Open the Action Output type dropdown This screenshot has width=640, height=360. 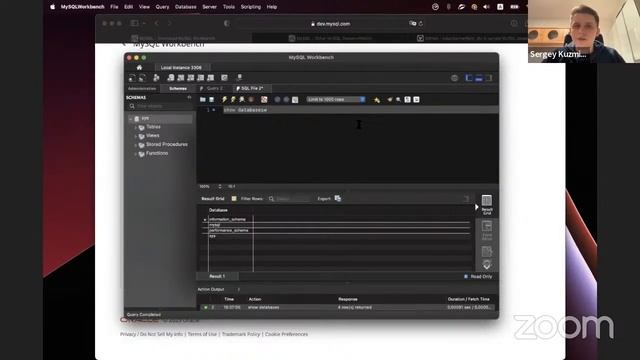tap(219, 289)
